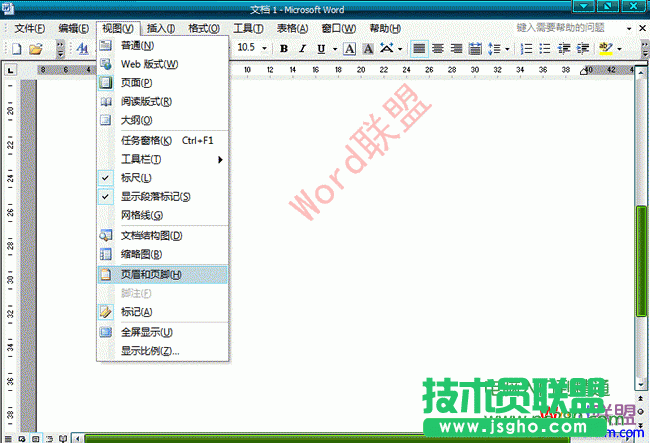Toggle 缩略图(B) thumbnails pane

coord(162,254)
